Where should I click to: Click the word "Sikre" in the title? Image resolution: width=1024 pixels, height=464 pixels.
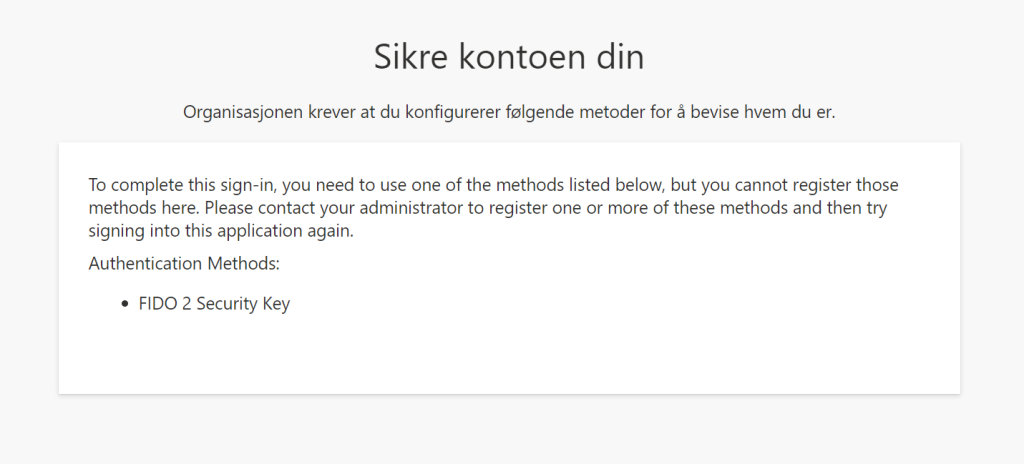pos(411,57)
